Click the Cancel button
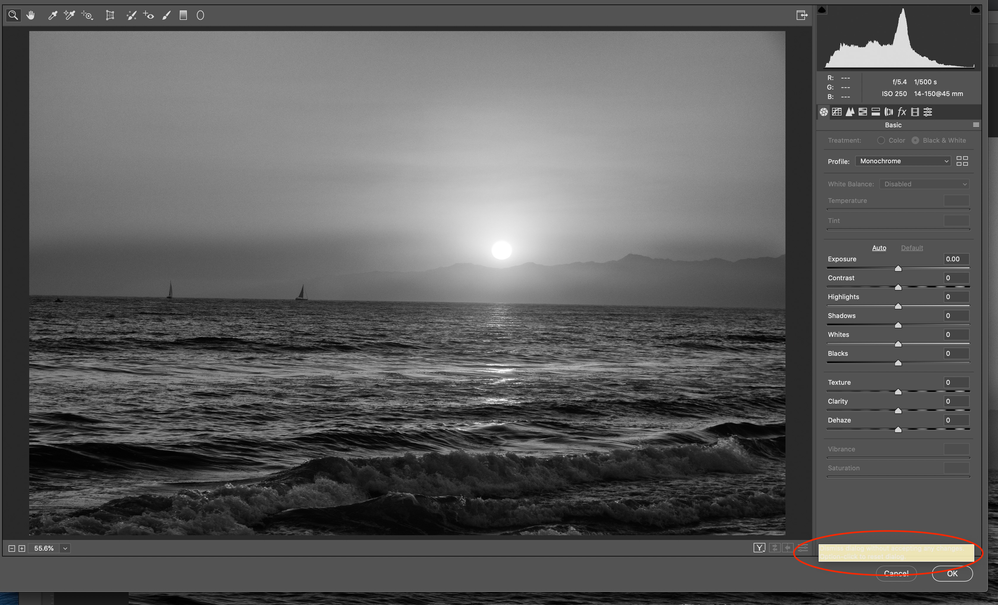The width and height of the screenshot is (998, 605). coord(896,573)
